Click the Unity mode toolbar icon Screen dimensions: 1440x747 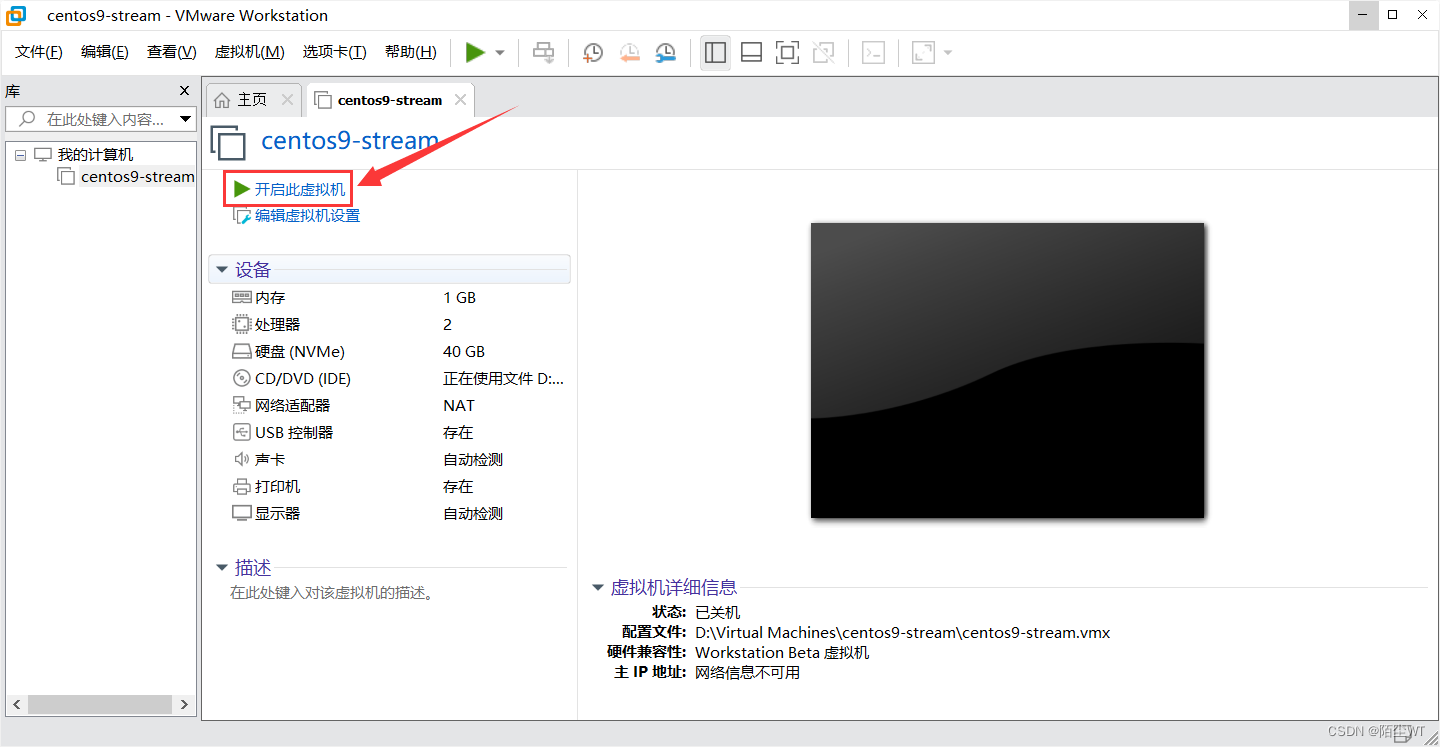pos(824,53)
